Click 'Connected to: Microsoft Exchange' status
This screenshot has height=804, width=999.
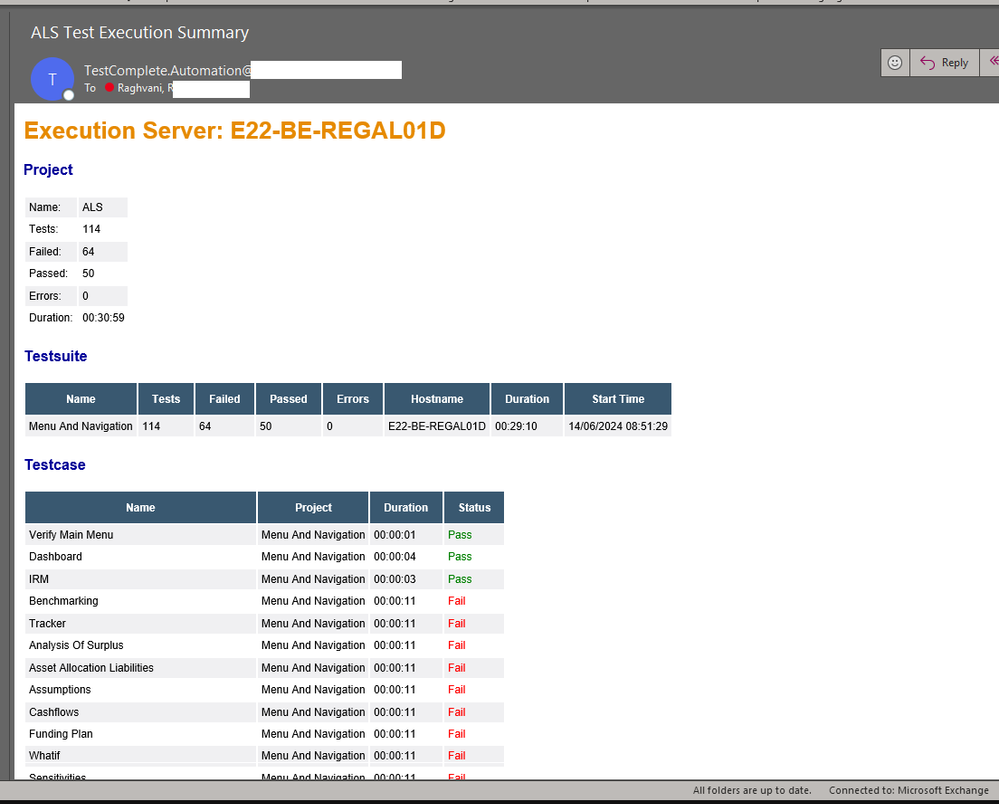coord(908,790)
